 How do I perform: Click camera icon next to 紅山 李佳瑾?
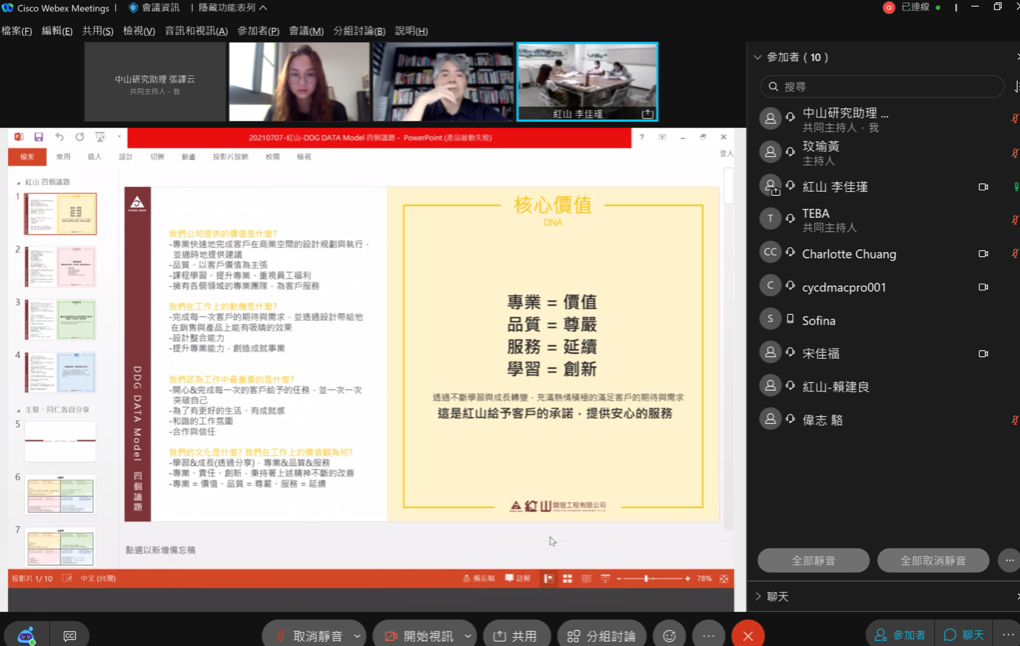(x=983, y=187)
